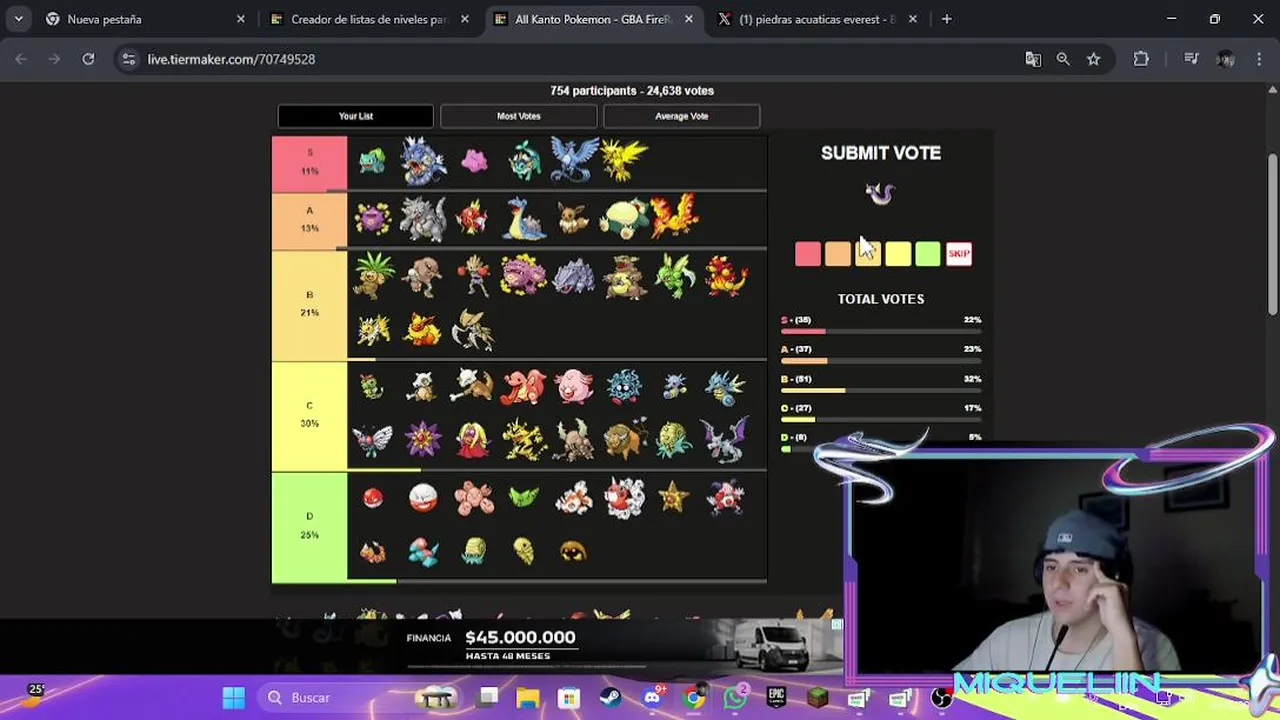
Task: Open Discord from the taskbar
Action: (652, 697)
